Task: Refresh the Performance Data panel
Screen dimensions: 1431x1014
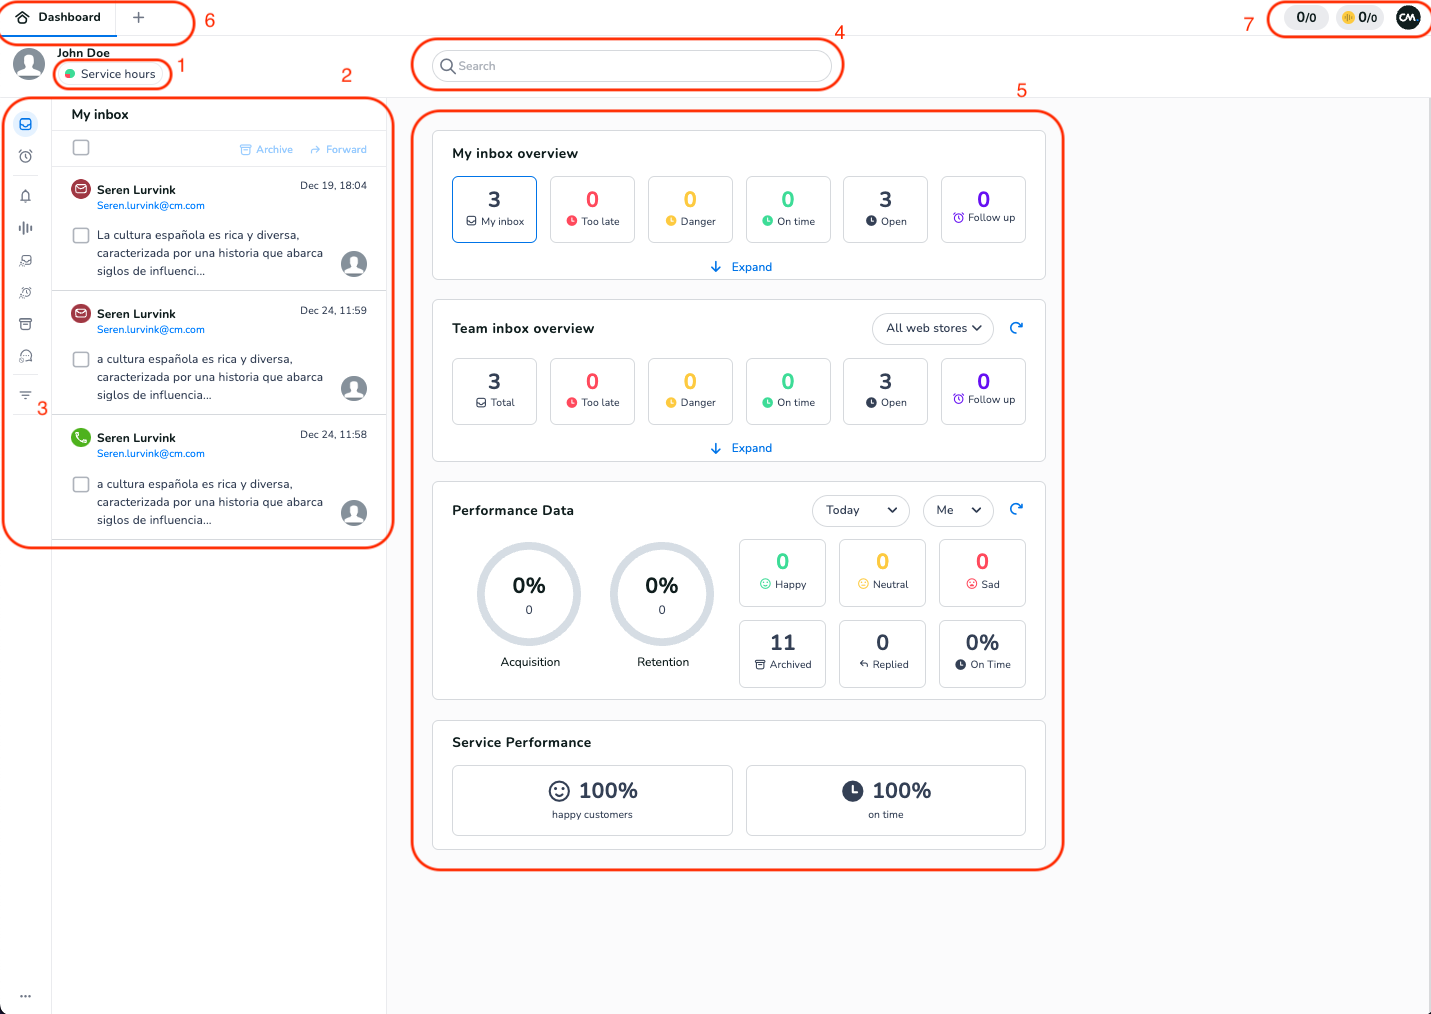Action: 1016,509
